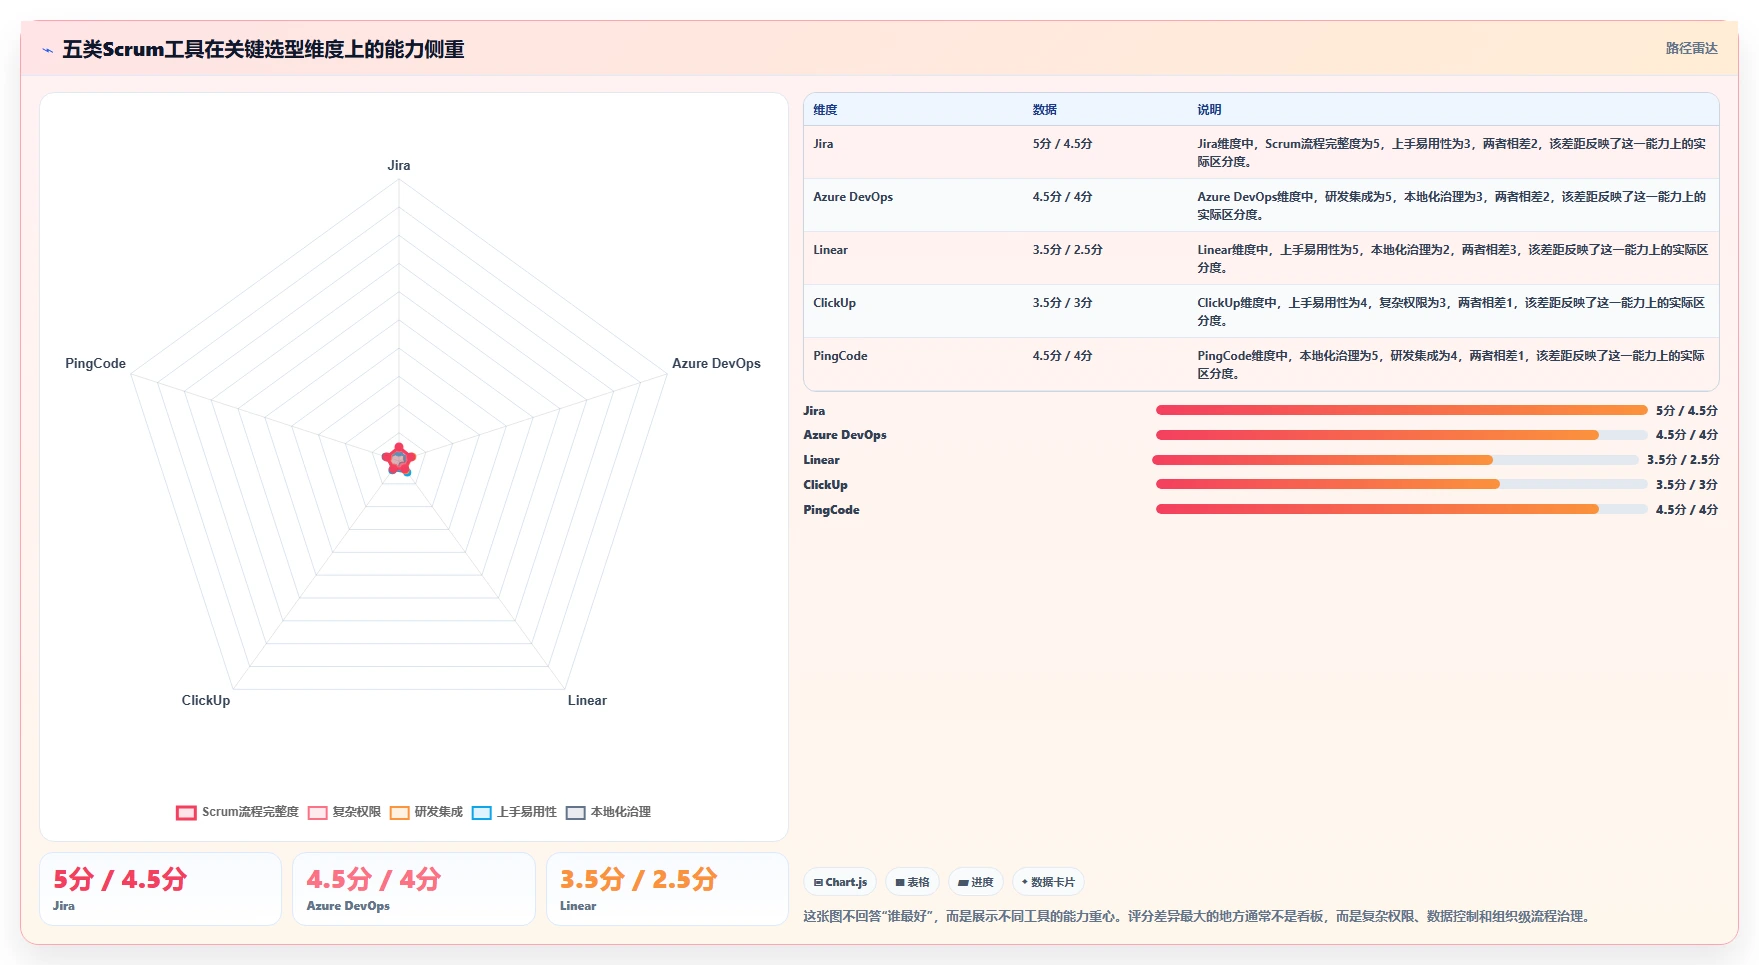Click the Linear table row
Image resolution: width=1759 pixels, height=965 pixels.
pyautogui.click(x=1261, y=258)
